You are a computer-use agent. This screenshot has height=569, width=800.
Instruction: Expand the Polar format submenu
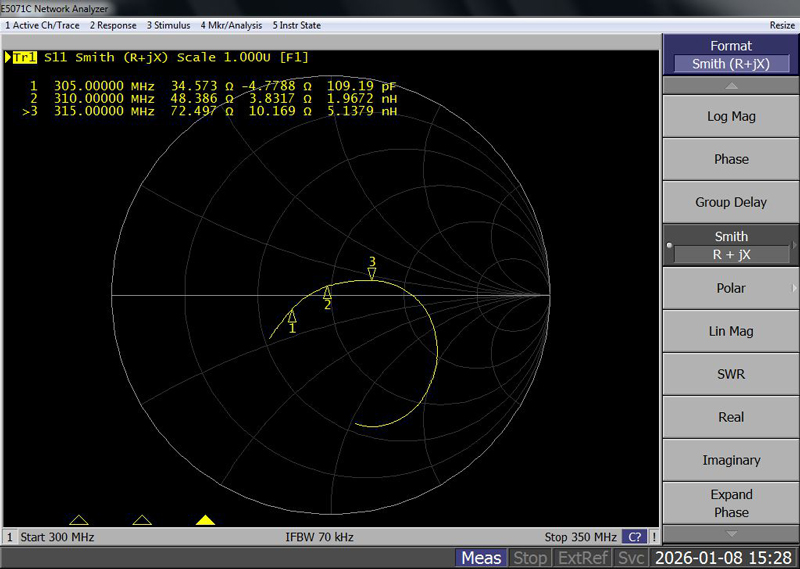coord(731,288)
